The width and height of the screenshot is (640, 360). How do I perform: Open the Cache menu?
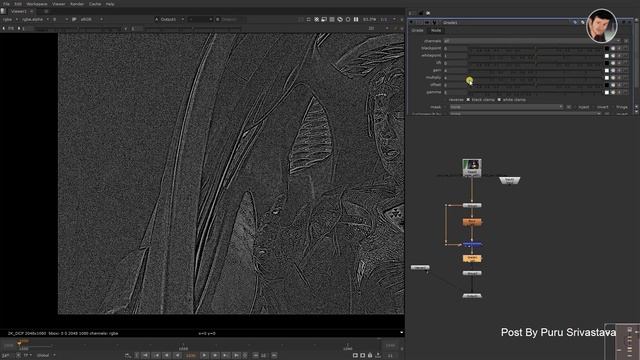point(95,4)
